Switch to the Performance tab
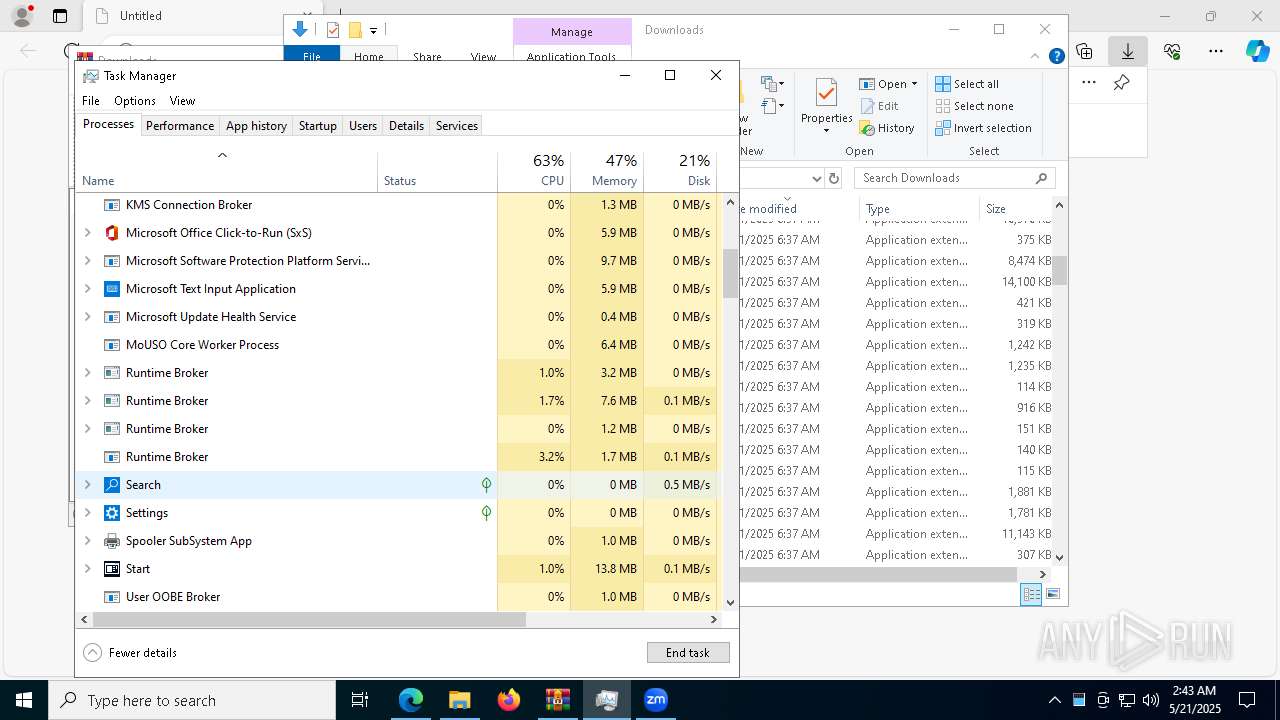Screen dimensions: 1280x720 [180, 126]
